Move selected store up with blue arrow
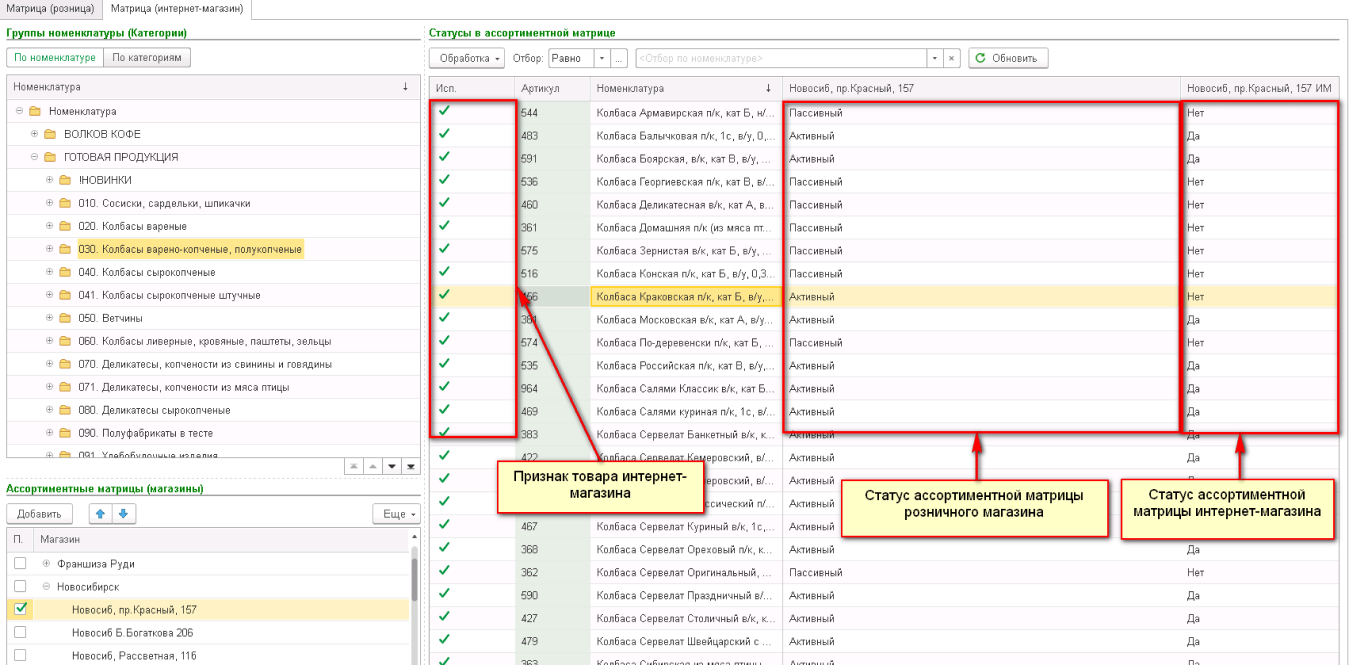Image resolution: width=1349 pixels, height=665 pixels. tap(100, 514)
